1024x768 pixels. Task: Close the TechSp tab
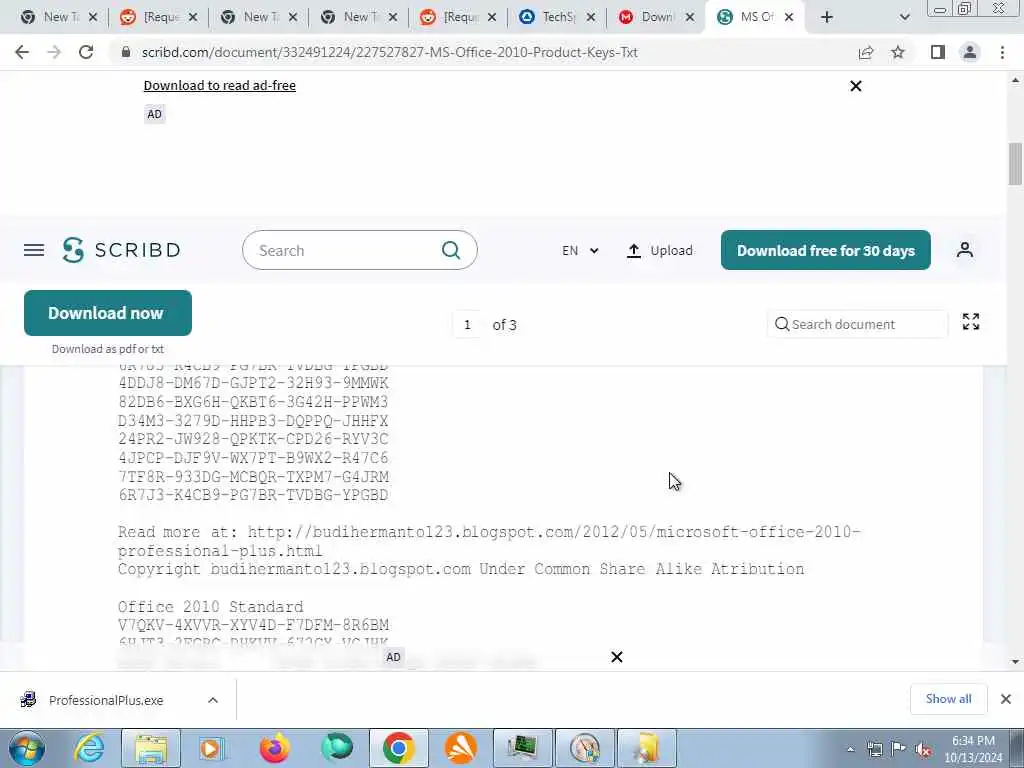click(590, 17)
